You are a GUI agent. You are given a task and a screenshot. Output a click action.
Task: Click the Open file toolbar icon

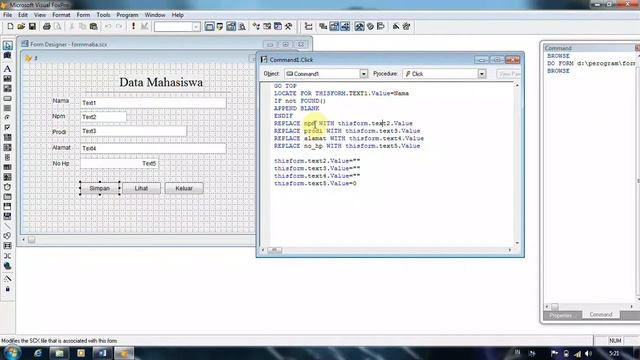point(21,27)
